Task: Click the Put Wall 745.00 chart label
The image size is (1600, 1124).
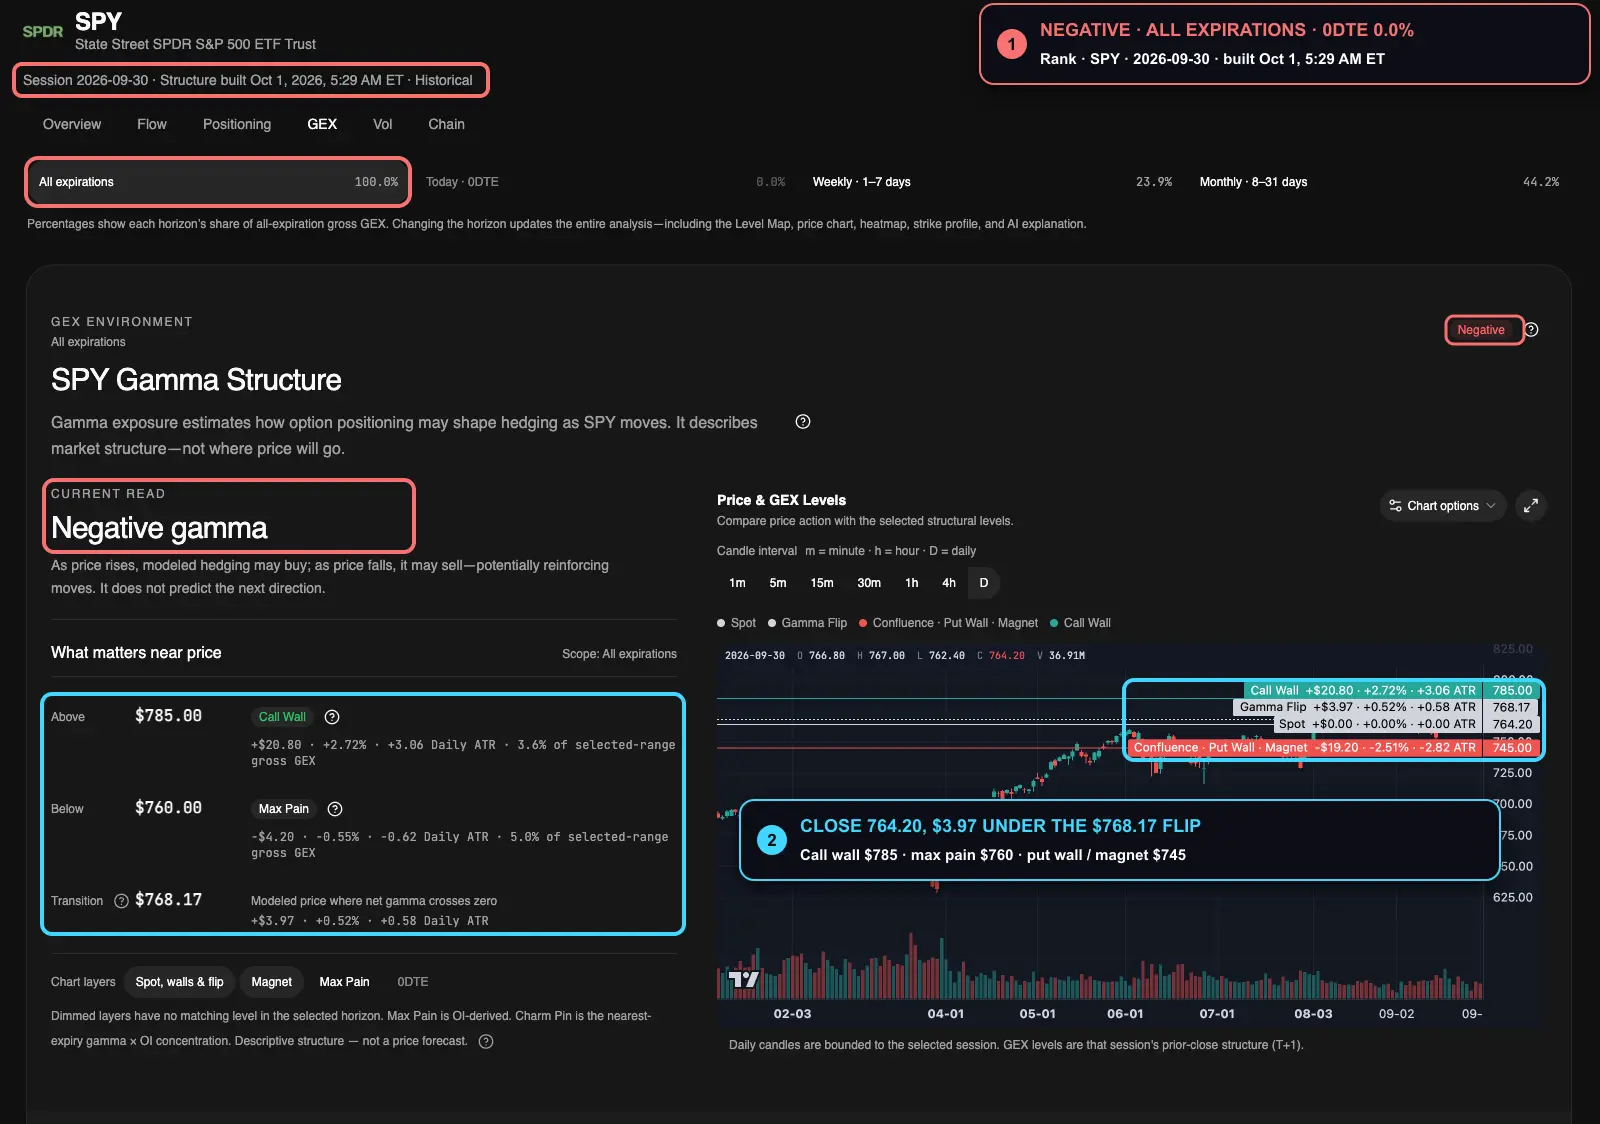Action: [1334, 747]
